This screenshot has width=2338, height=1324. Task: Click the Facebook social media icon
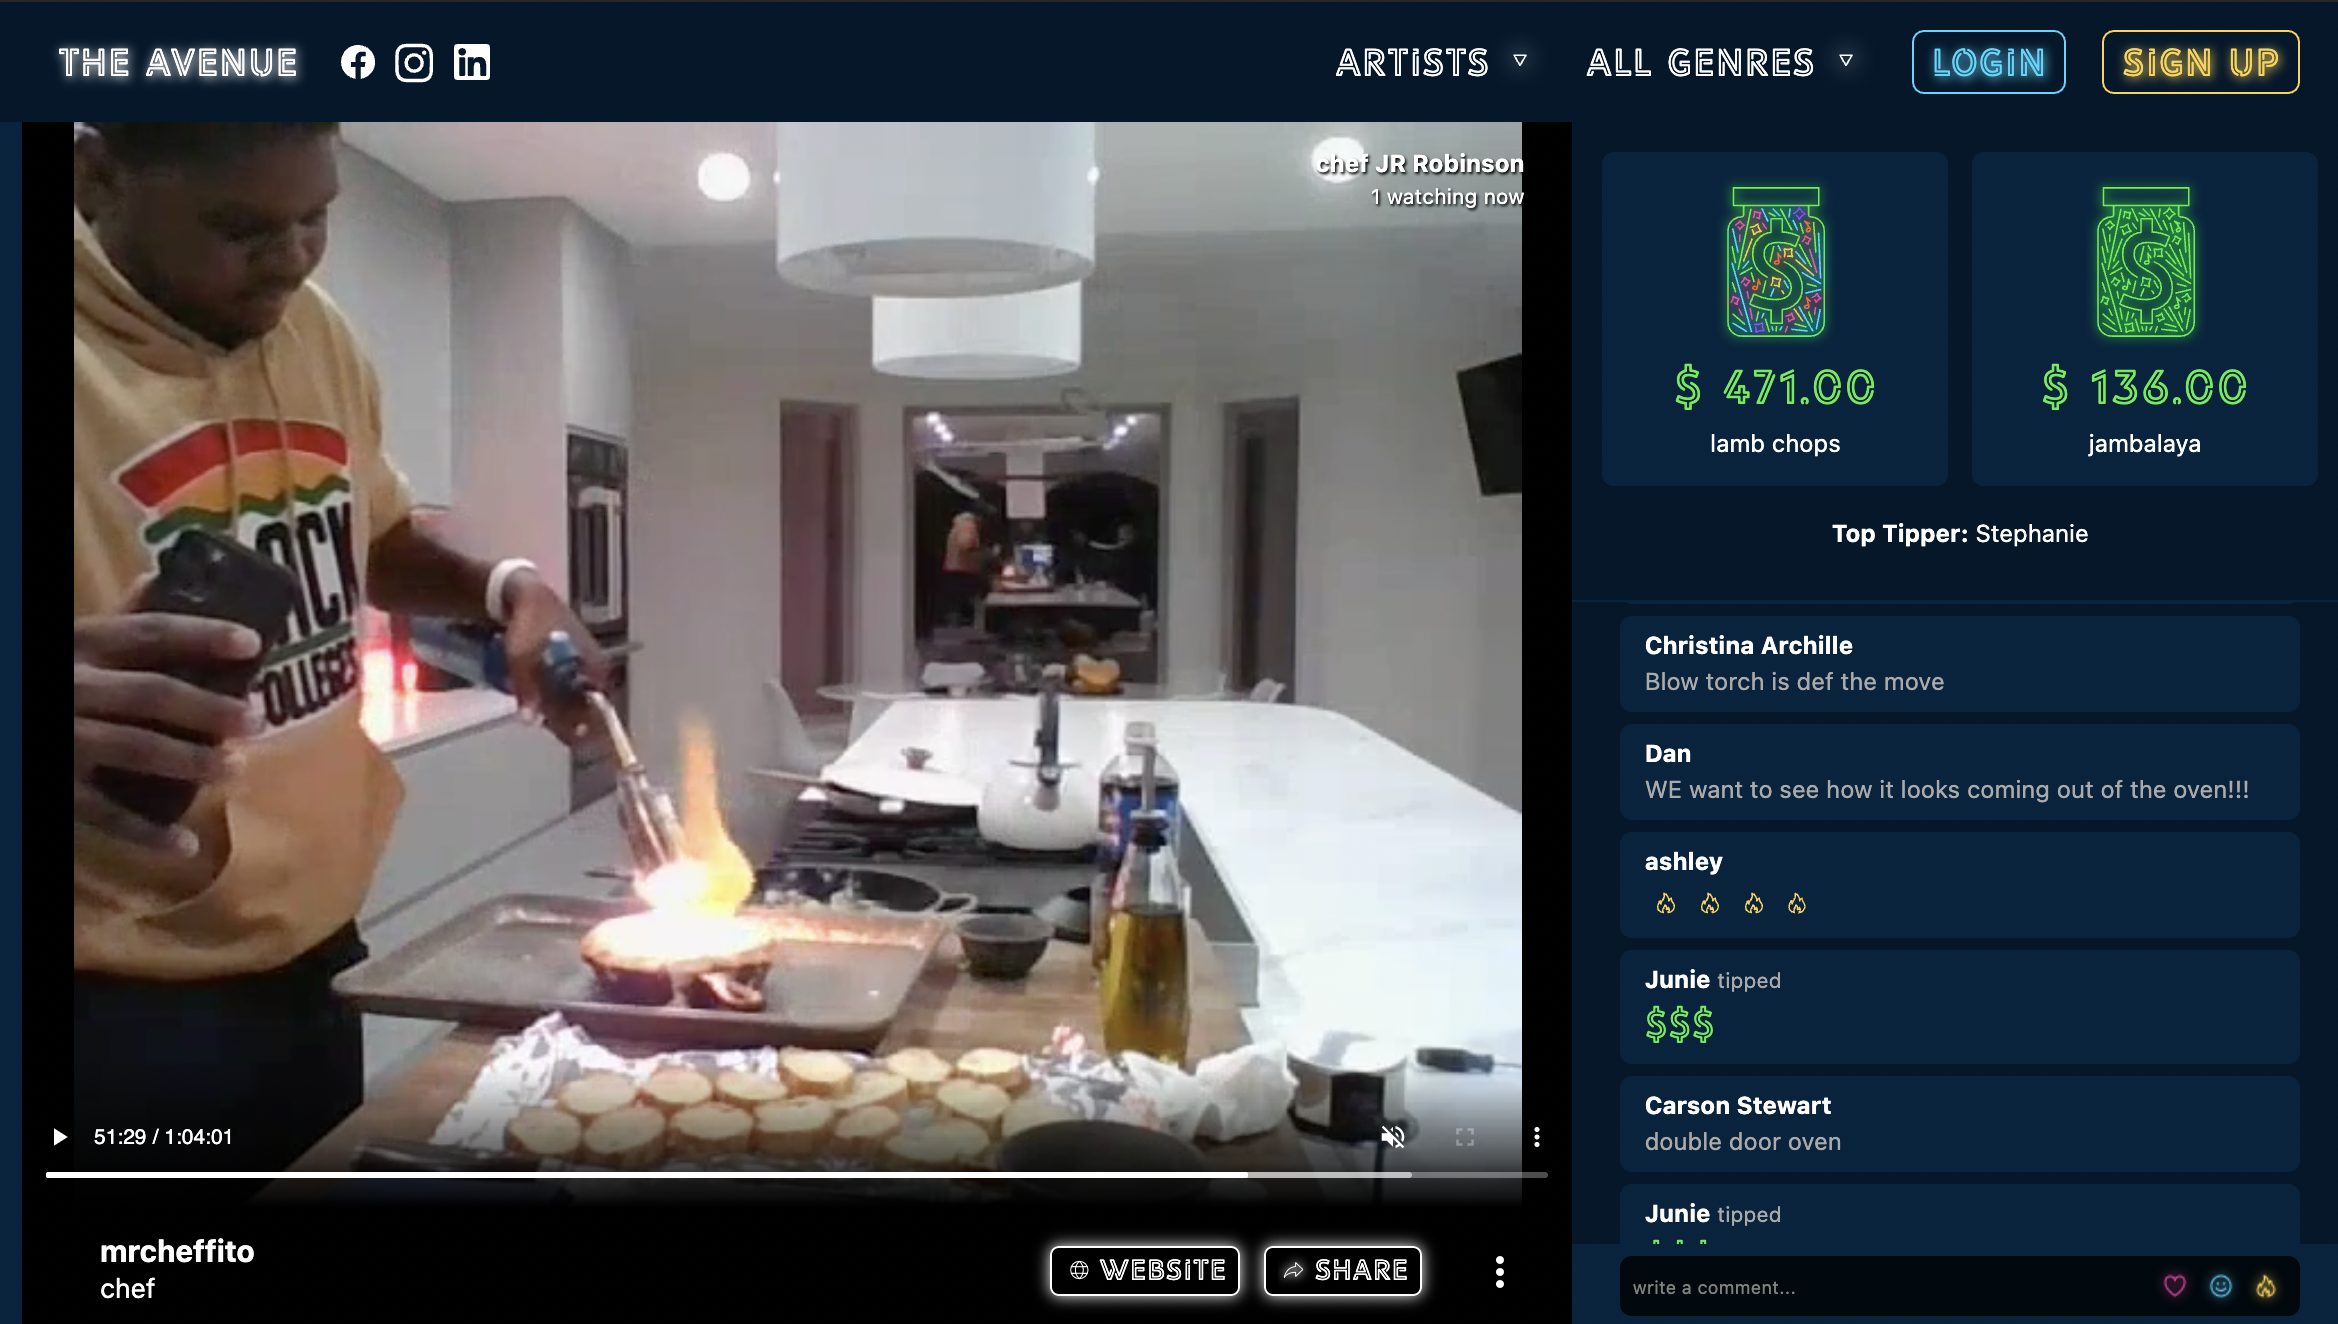356,63
